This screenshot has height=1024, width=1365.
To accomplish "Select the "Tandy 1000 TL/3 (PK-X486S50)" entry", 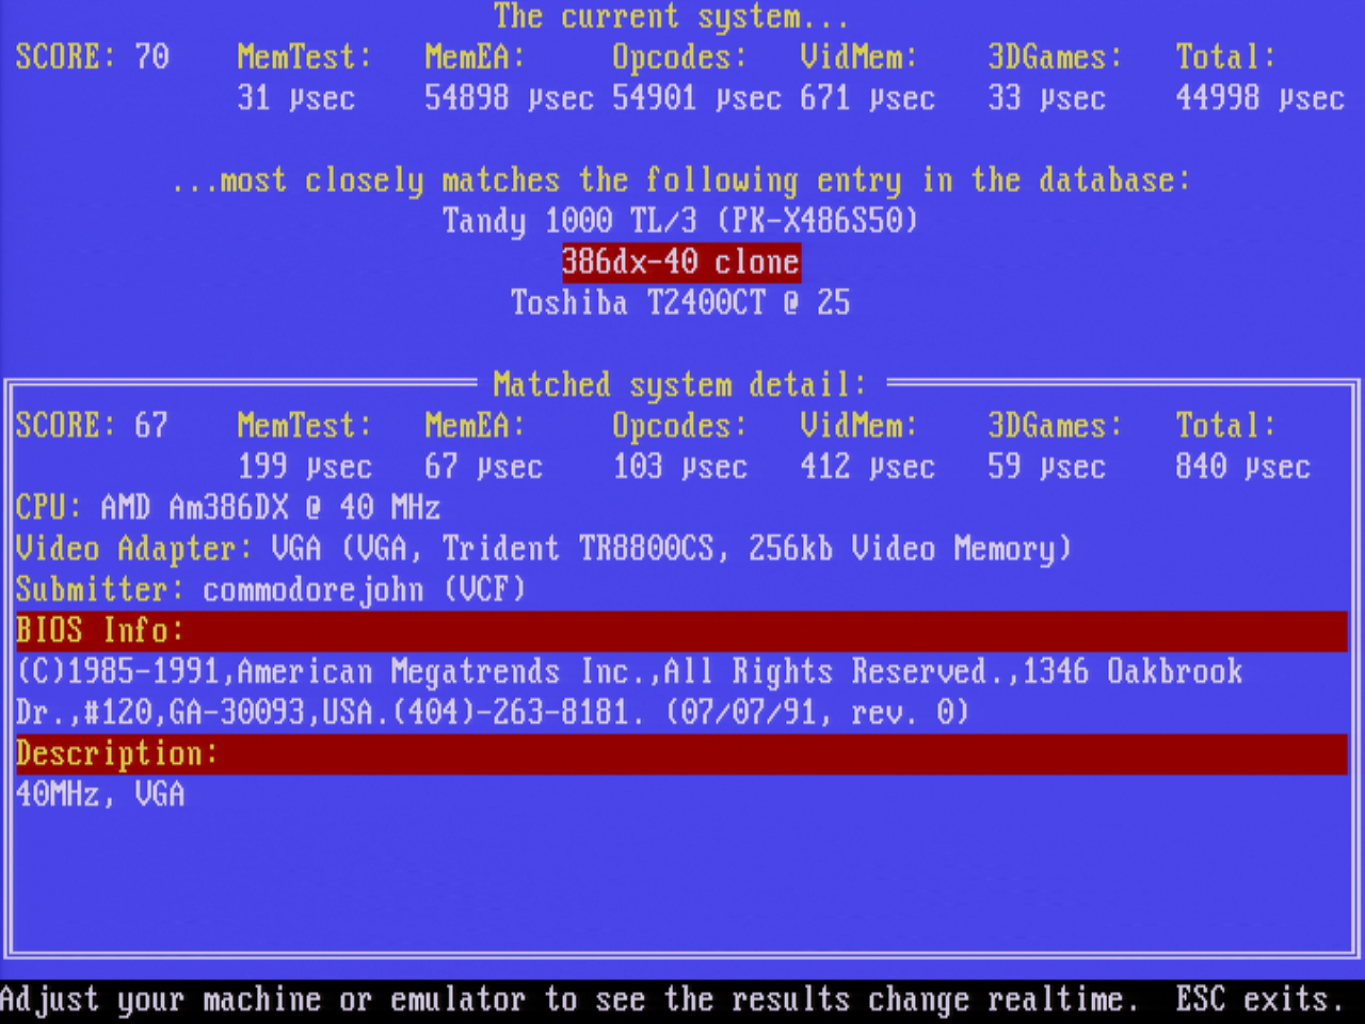I will (x=680, y=220).
